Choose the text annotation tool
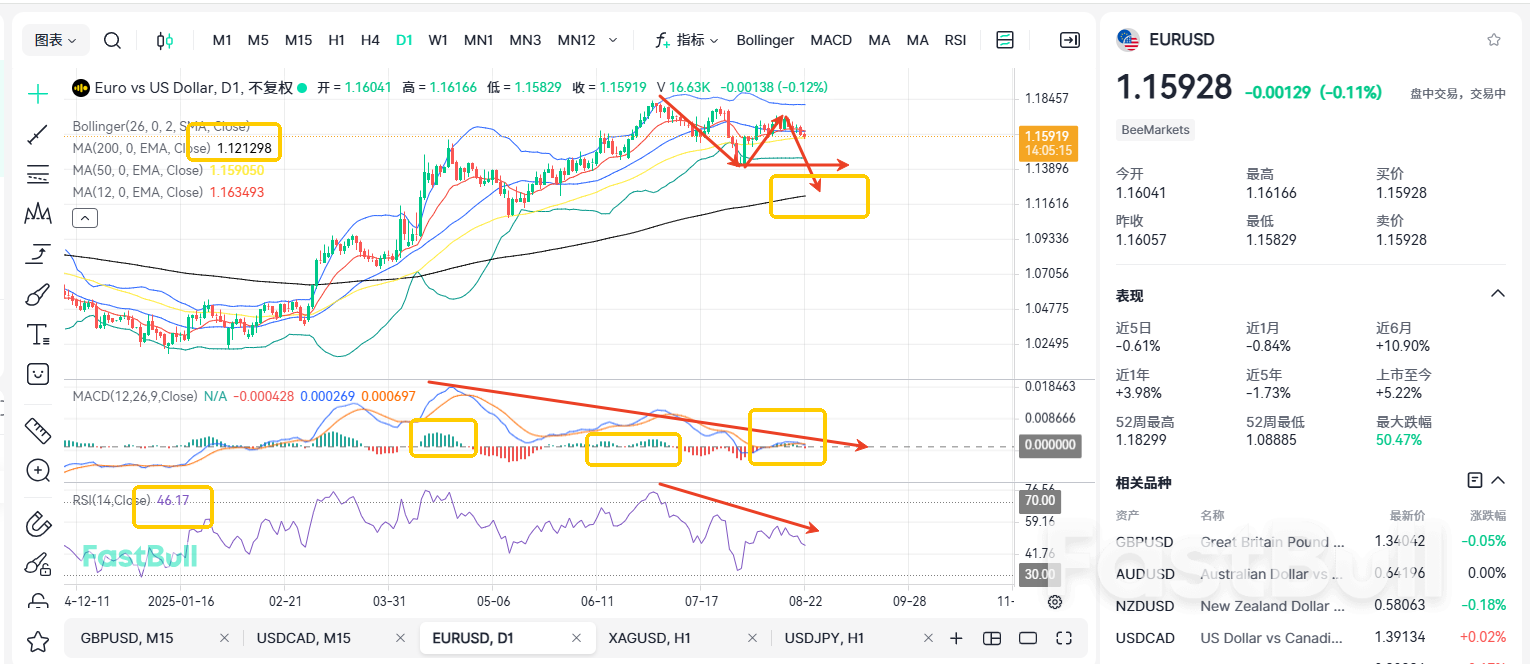 click(38, 334)
